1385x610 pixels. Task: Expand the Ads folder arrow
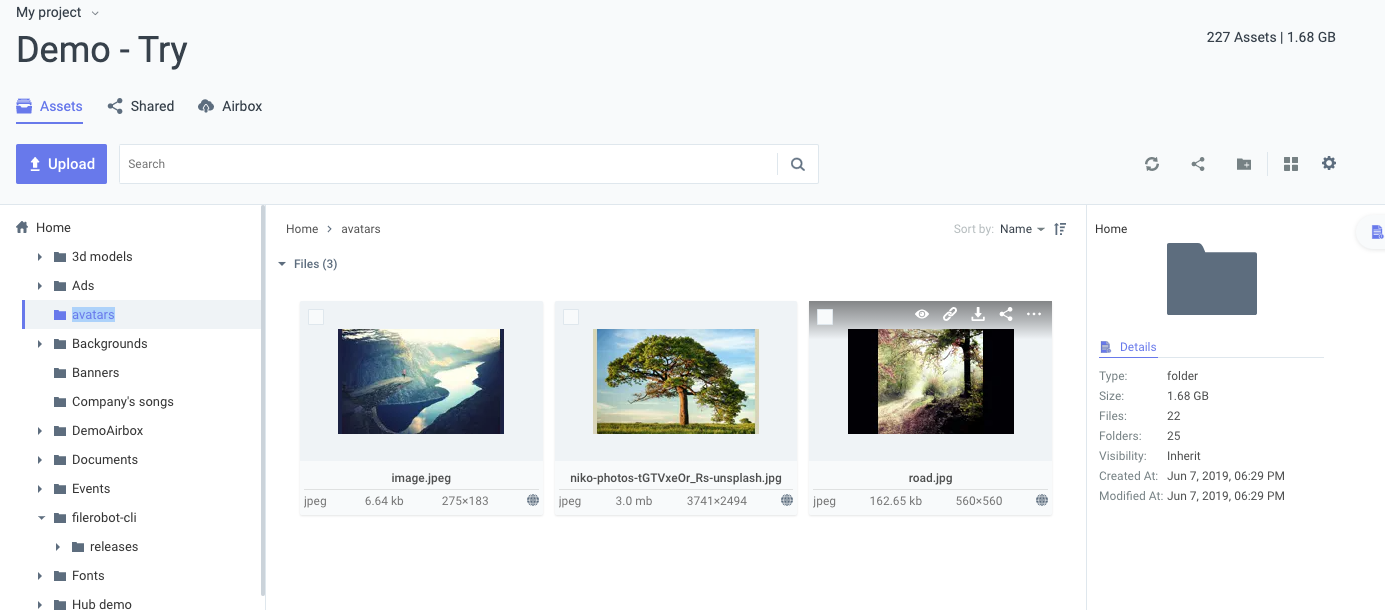click(40, 286)
